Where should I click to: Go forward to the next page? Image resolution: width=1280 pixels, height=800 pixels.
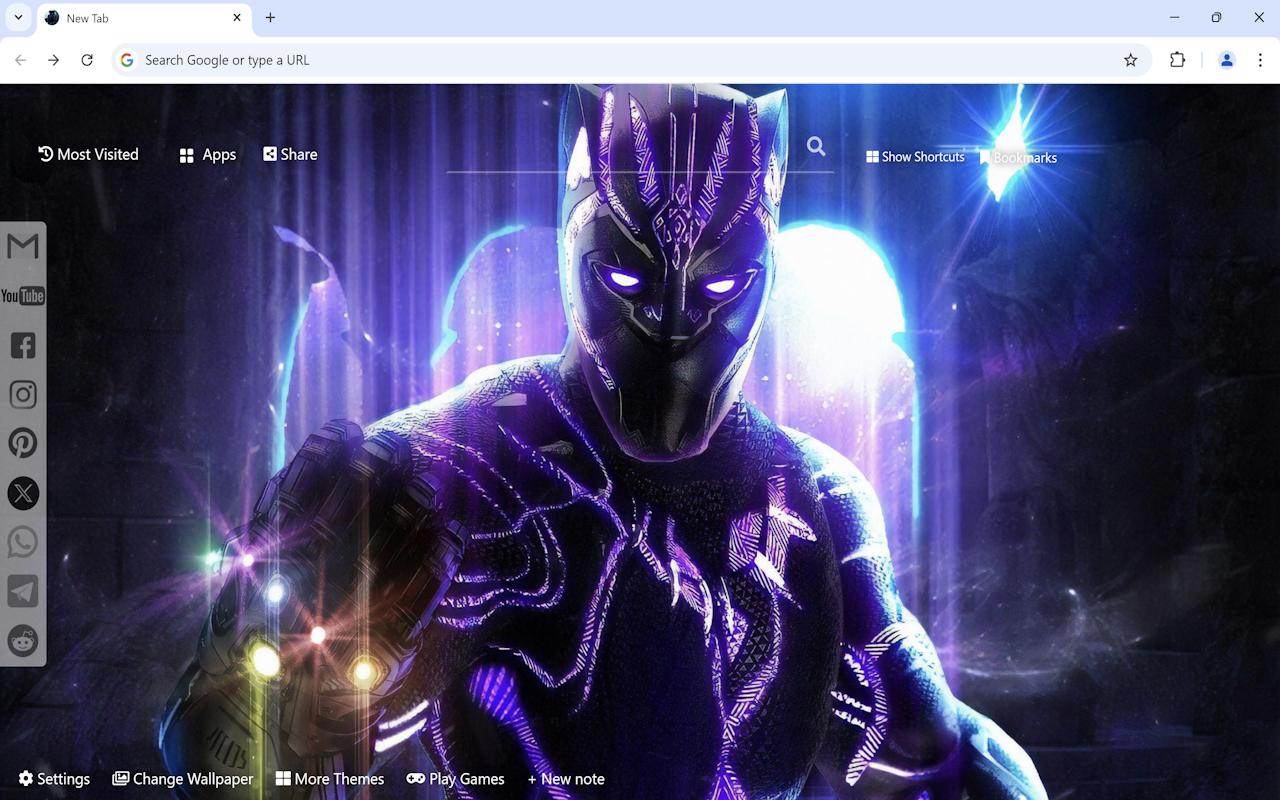point(54,60)
